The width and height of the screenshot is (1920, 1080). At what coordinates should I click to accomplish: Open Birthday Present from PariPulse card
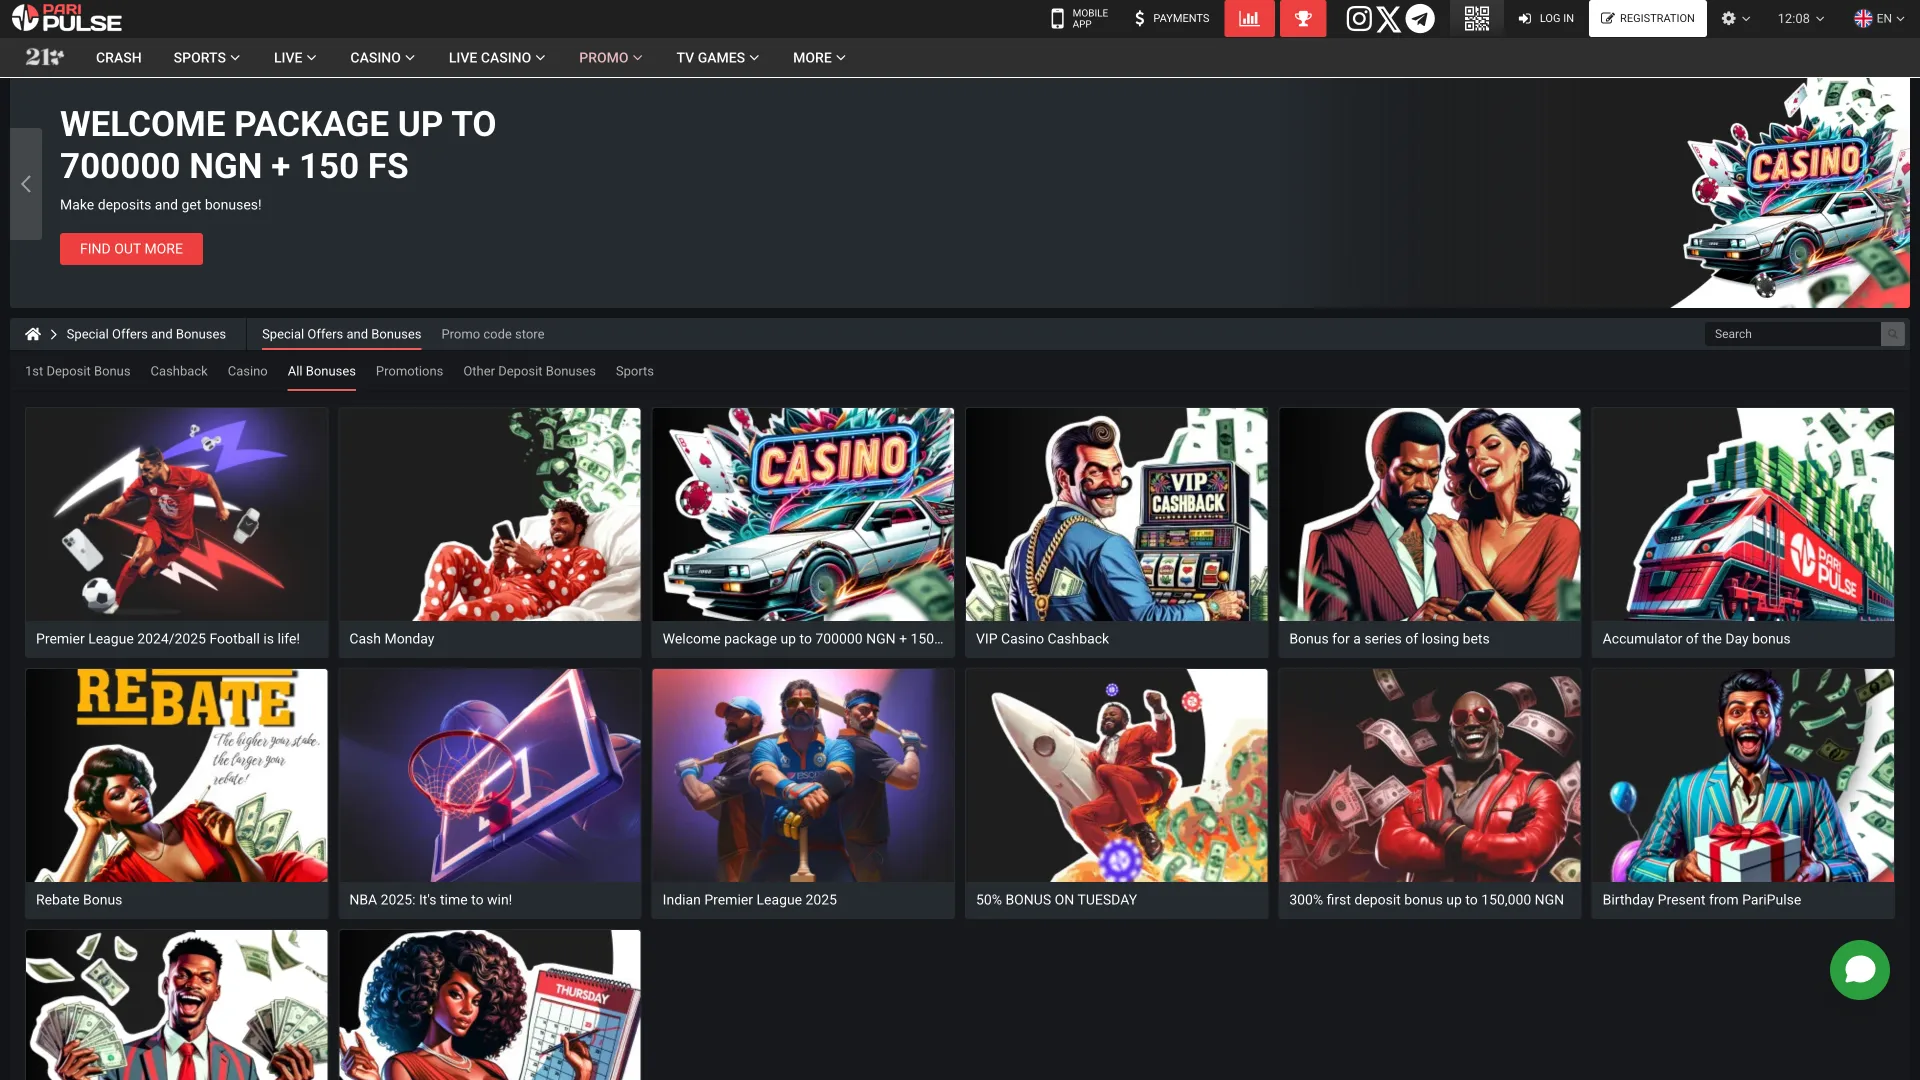point(1743,793)
